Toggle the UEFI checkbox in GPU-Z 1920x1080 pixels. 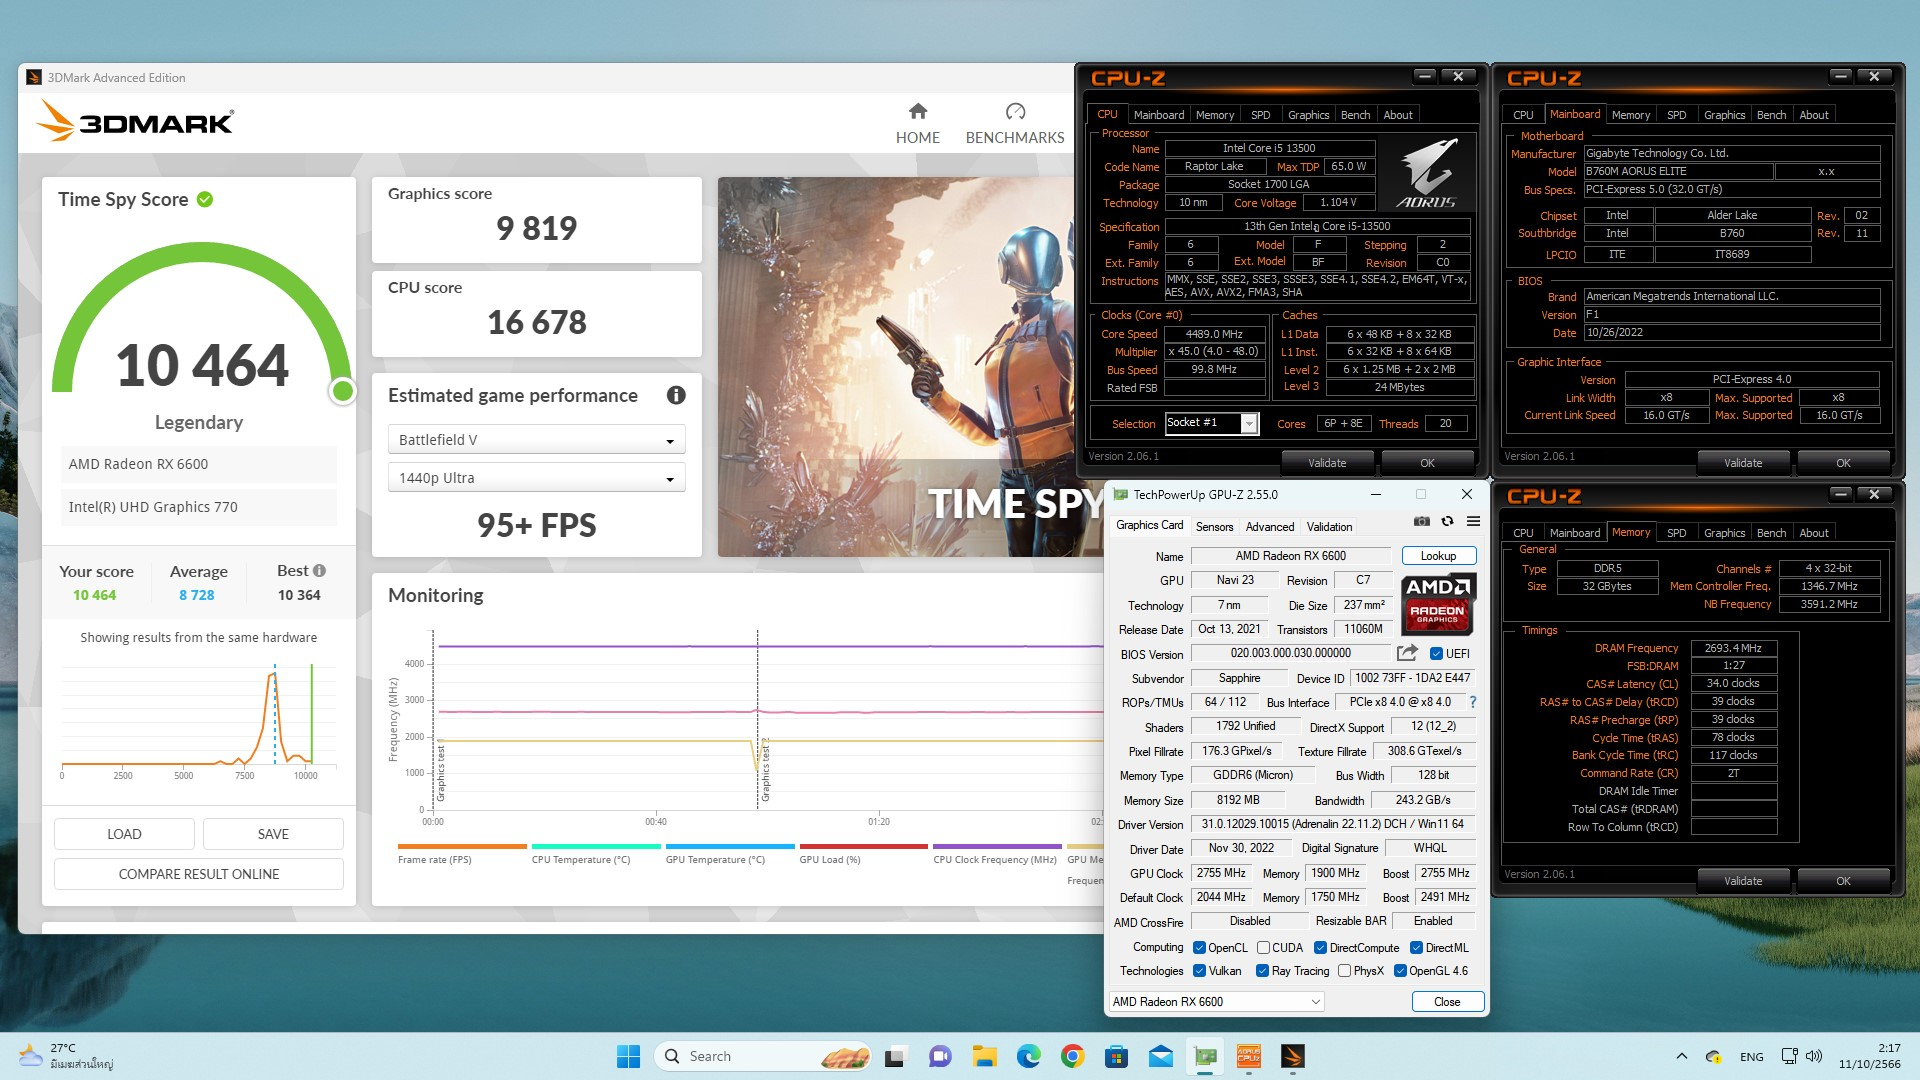pos(1436,654)
